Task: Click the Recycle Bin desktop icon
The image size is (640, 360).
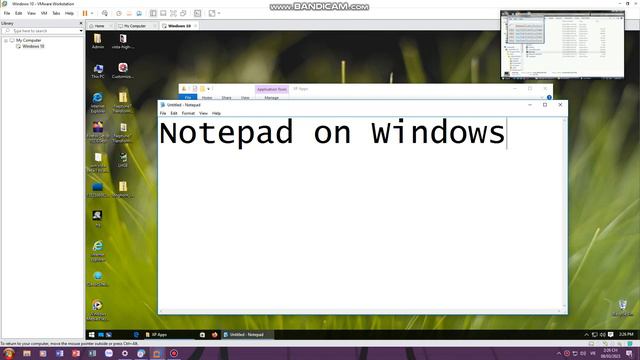Action: [622, 308]
